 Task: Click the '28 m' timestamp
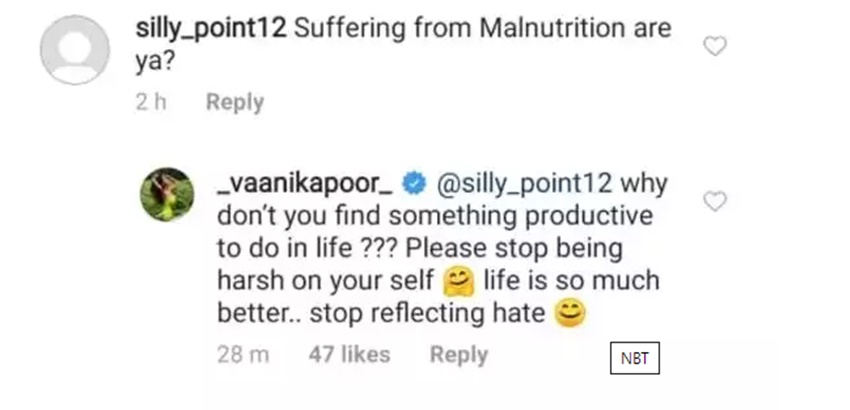pos(246,354)
